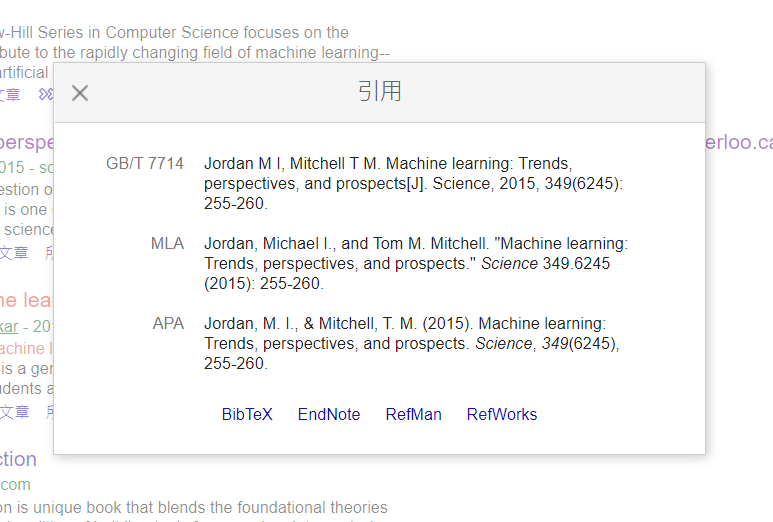Open the EndNote export link
773x522 pixels.
tap(329, 414)
